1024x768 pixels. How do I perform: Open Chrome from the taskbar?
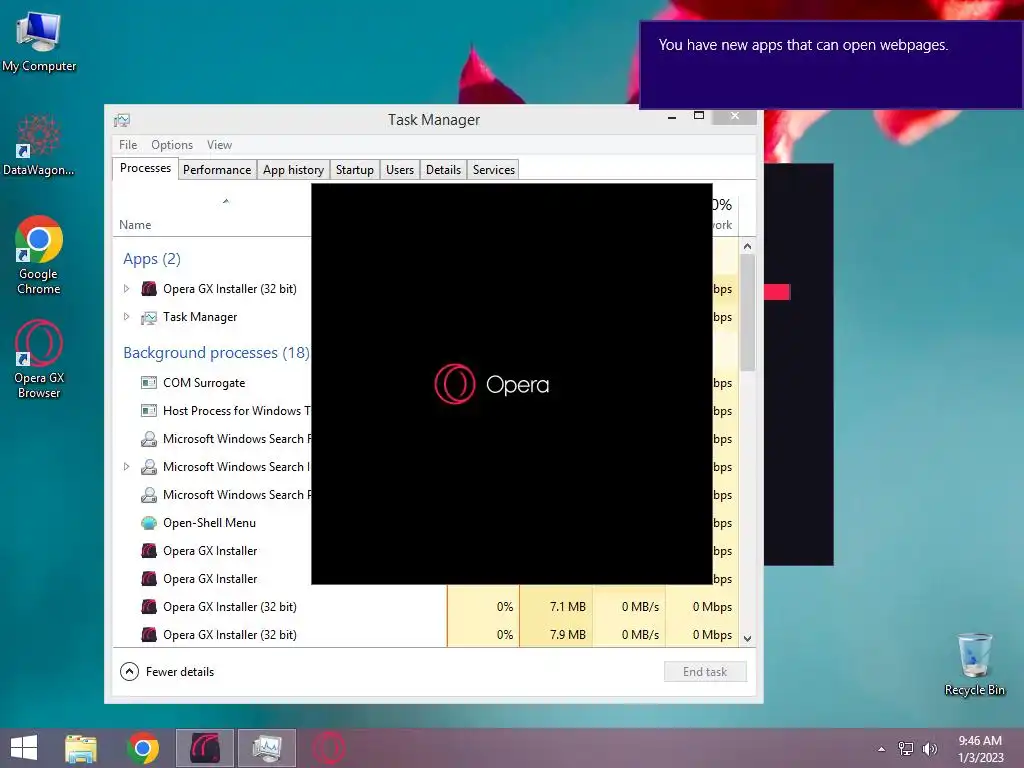pos(143,748)
